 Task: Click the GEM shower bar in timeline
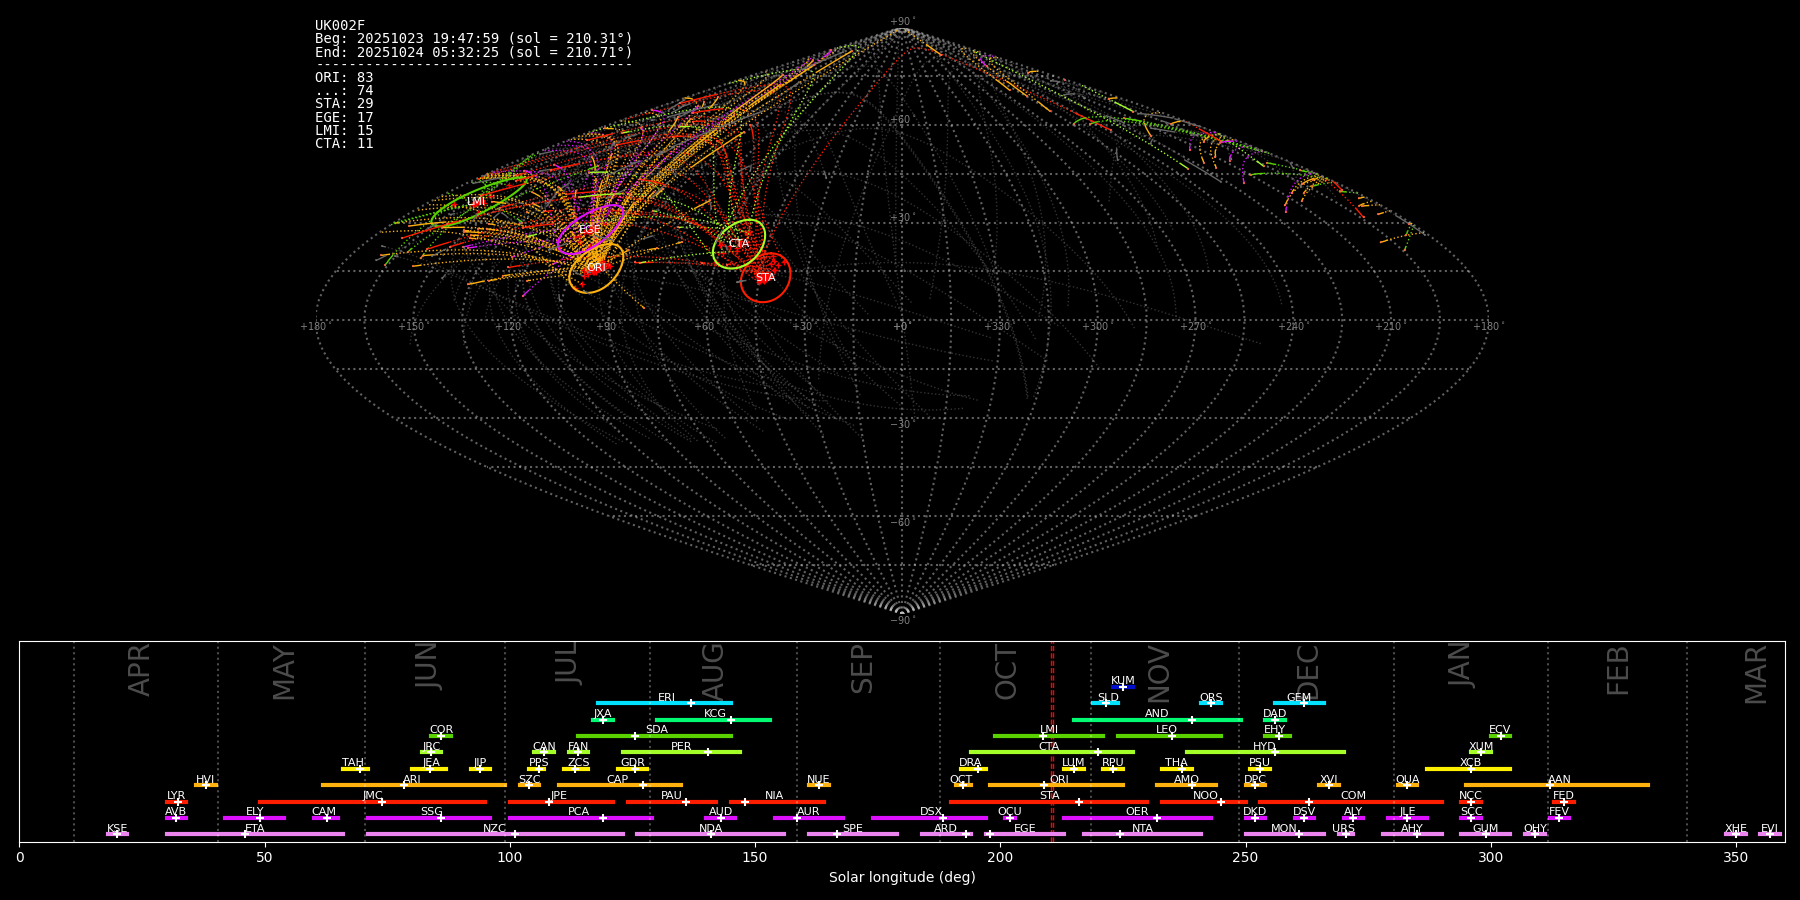(1299, 703)
